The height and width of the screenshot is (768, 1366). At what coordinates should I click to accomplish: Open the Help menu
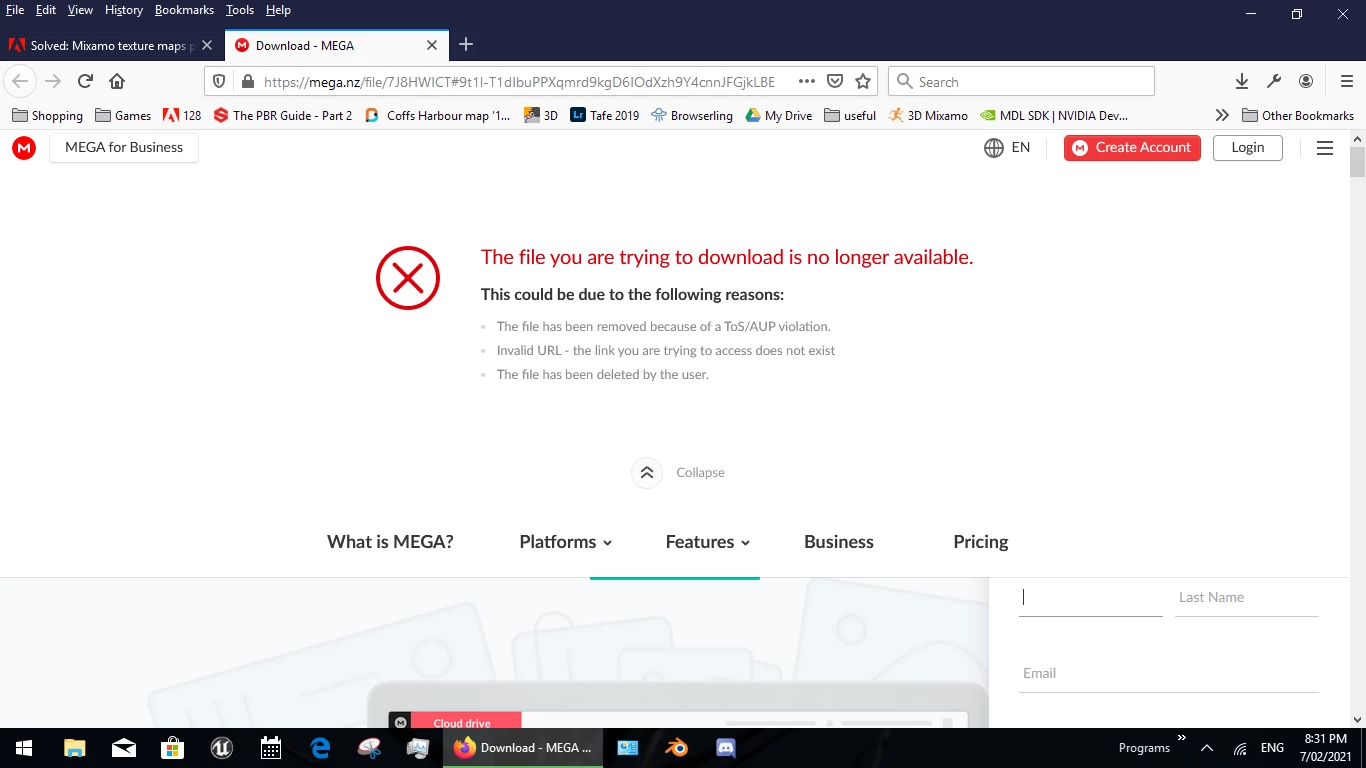278,10
